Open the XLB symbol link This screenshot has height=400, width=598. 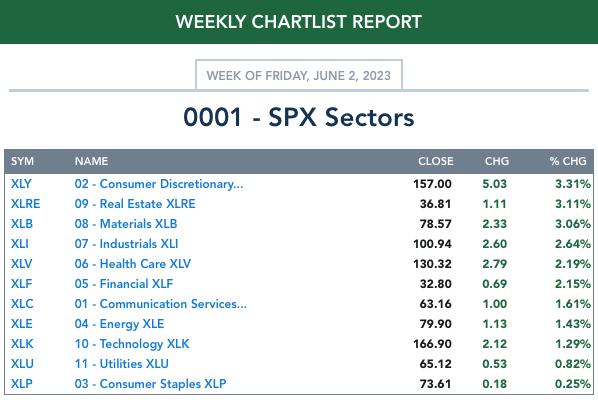point(22,224)
